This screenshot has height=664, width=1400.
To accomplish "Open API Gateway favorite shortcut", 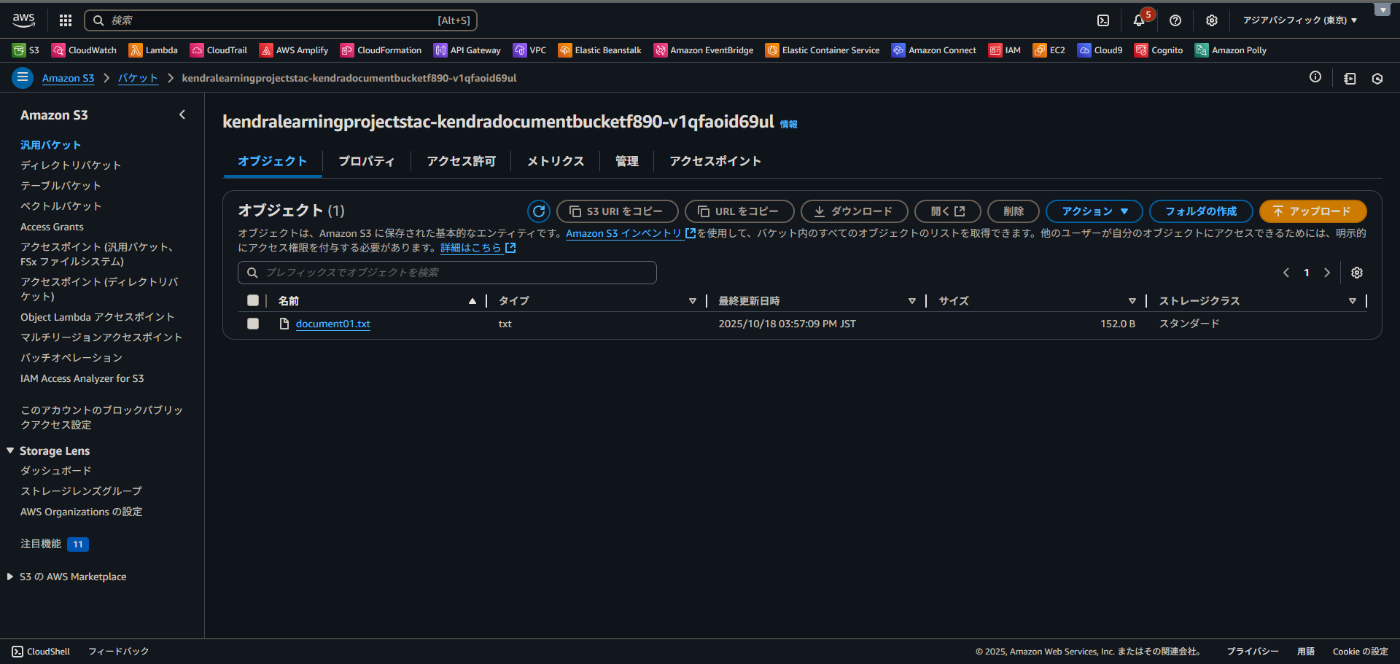I will click(467, 50).
